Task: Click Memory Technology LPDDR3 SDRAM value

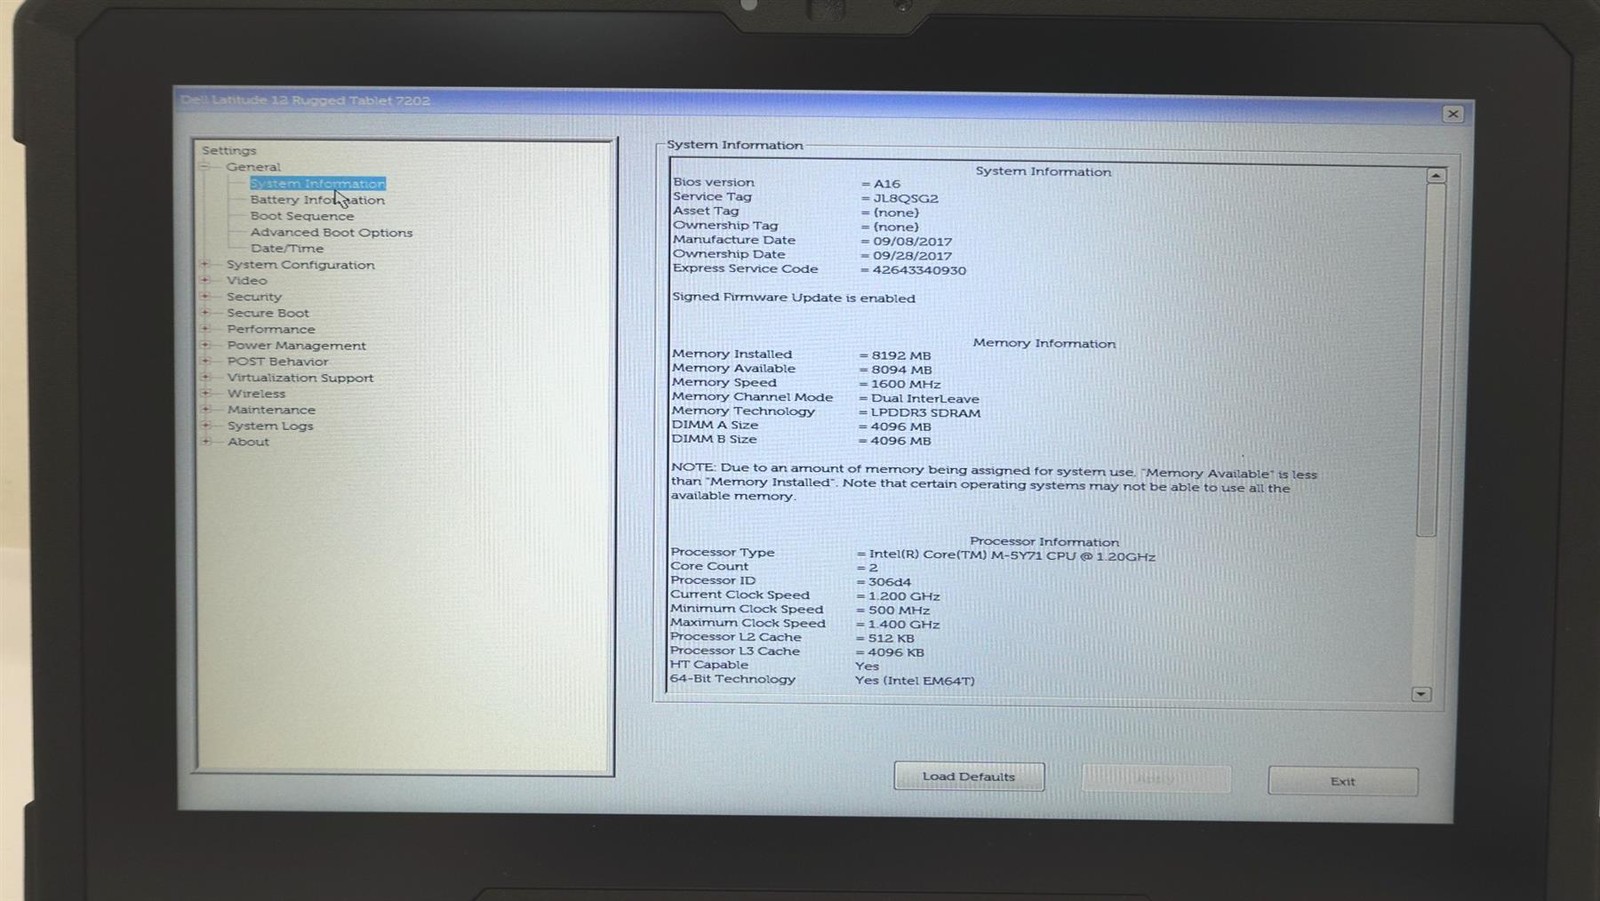Action: click(x=926, y=412)
